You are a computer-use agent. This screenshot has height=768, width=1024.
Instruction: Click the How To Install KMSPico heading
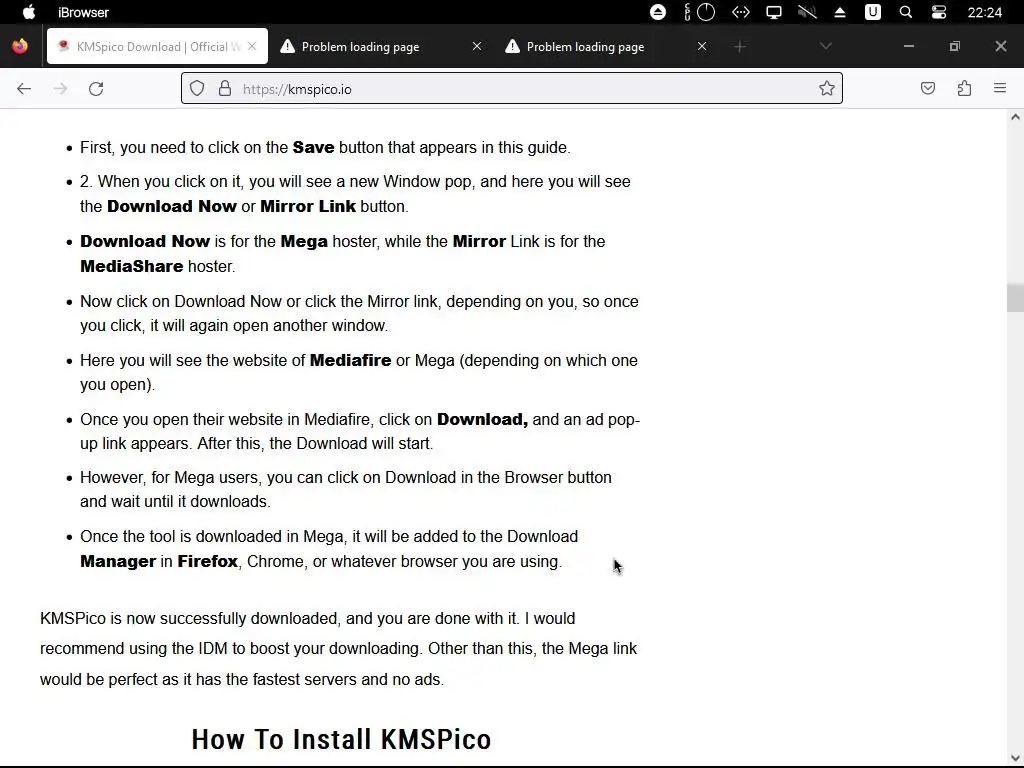[x=341, y=740]
